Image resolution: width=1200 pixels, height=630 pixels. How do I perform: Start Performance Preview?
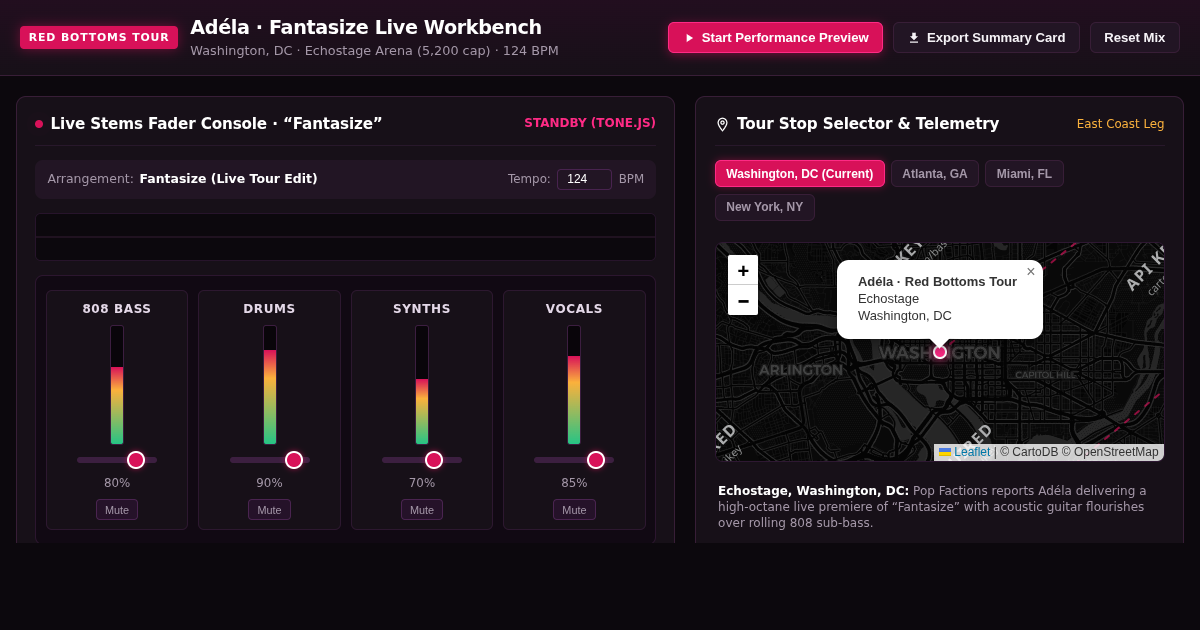click(775, 38)
